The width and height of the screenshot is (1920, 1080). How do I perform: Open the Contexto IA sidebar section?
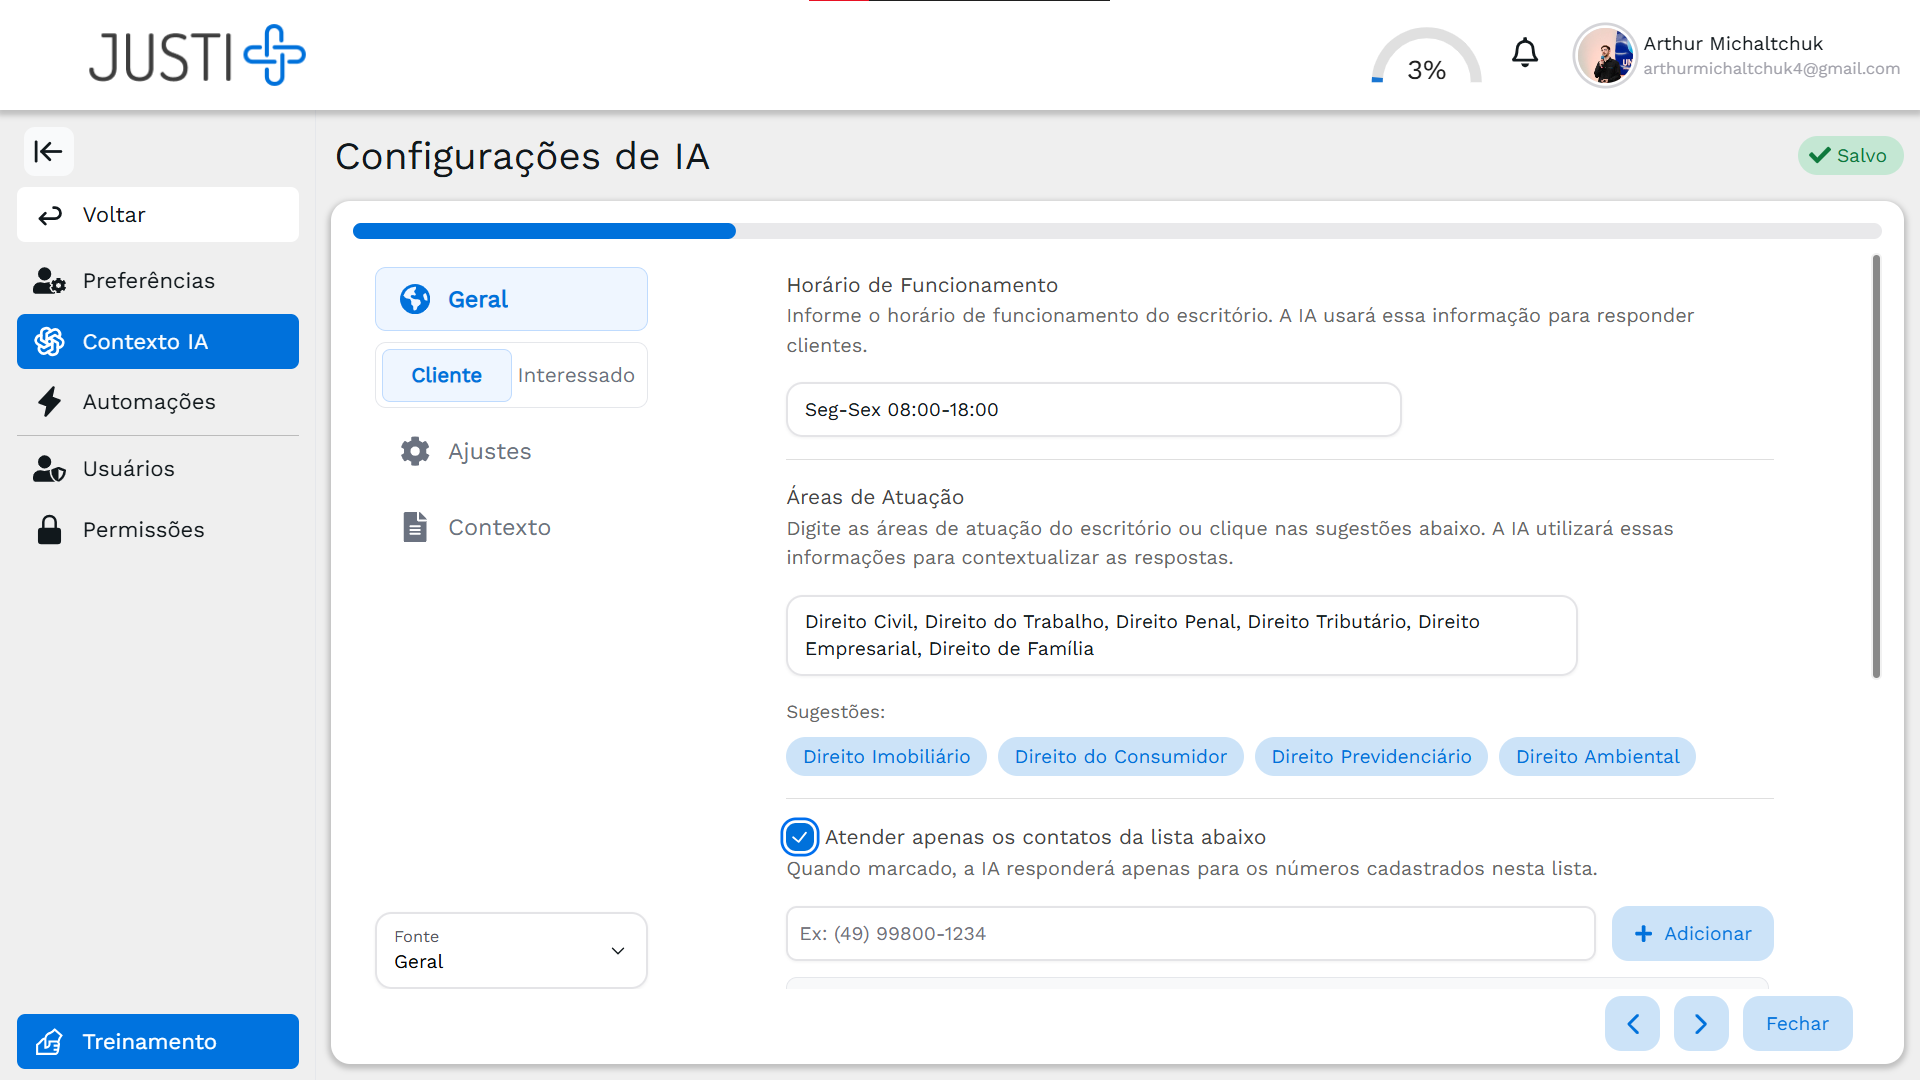point(157,341)
